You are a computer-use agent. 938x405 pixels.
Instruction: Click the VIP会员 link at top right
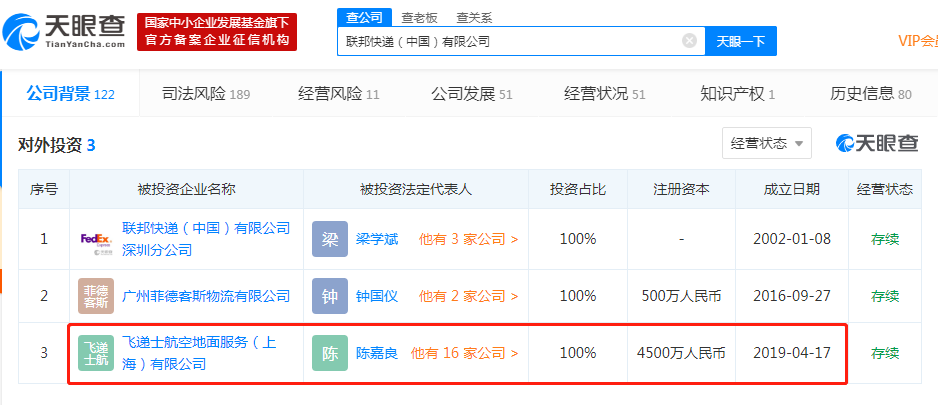point(918,41)
